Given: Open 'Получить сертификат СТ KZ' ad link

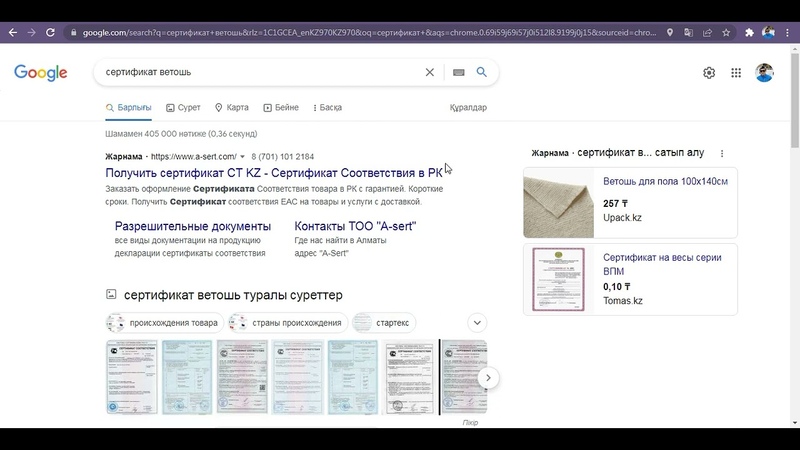Looking at the screenshot, I should tap(273, 173).
